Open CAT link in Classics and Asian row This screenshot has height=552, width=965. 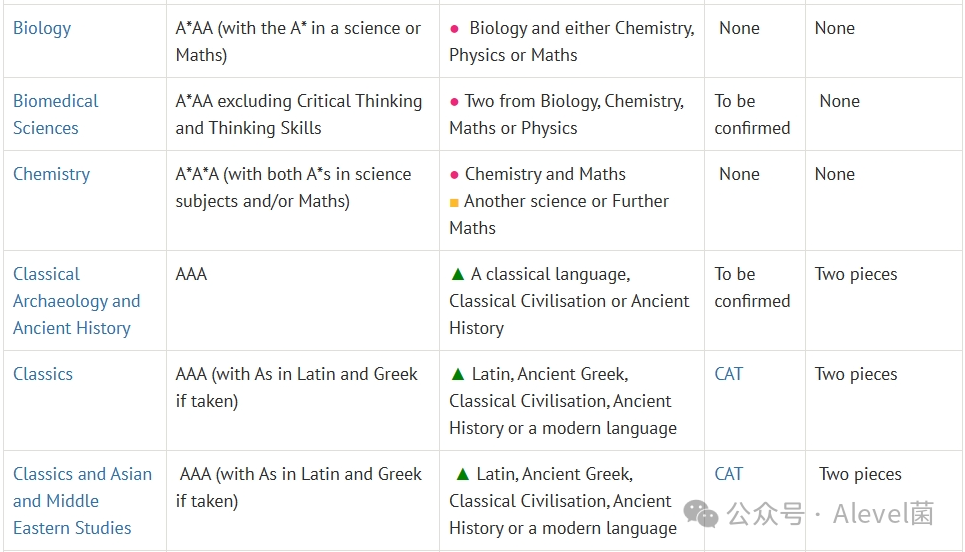pyautogui.click(x=729, y=474)
